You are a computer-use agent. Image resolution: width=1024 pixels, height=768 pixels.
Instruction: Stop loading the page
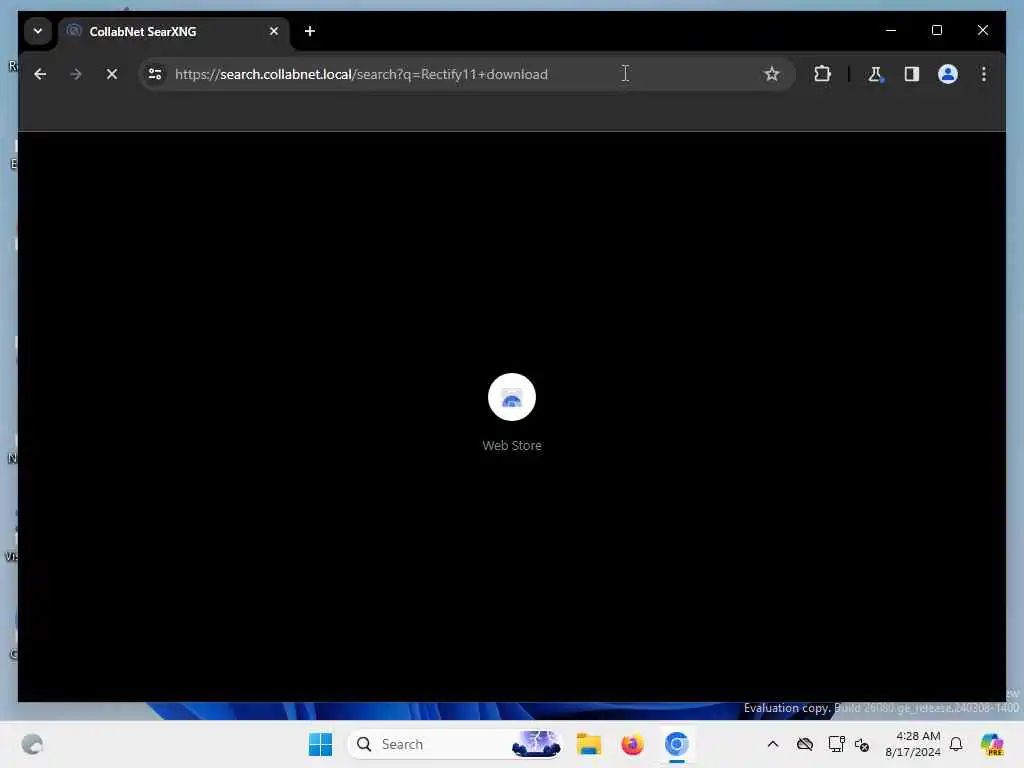[112, 74]
